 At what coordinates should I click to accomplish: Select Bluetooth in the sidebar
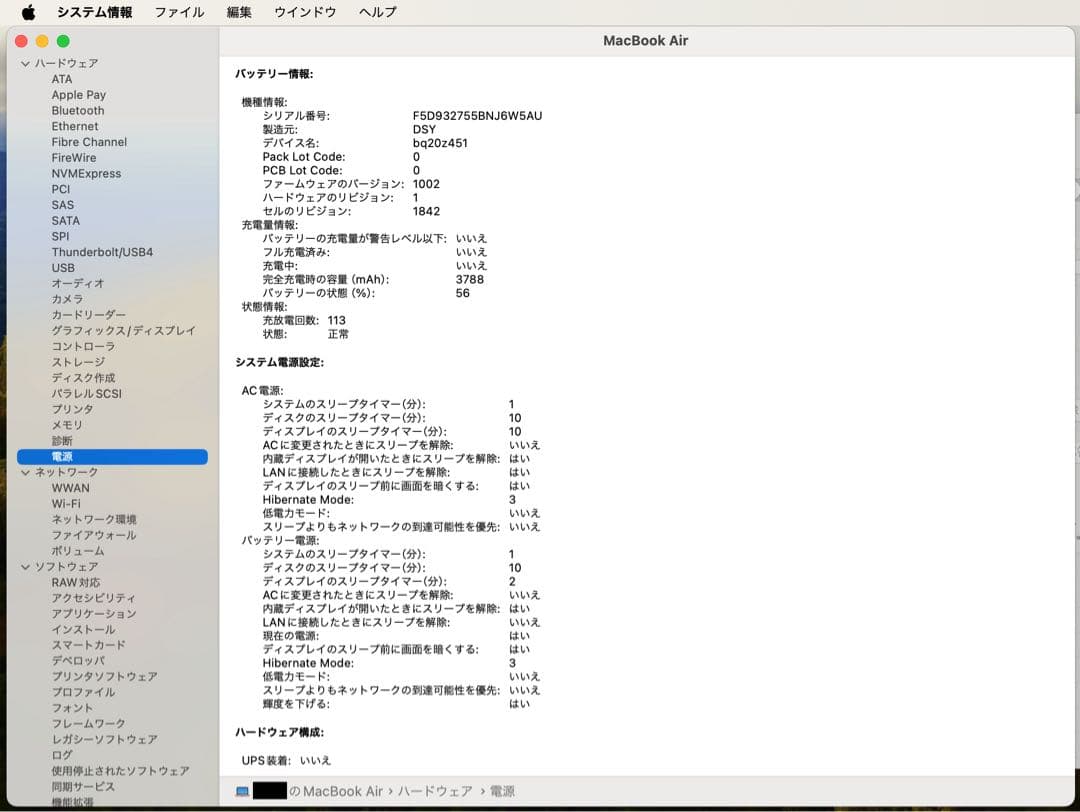(77, 110)
